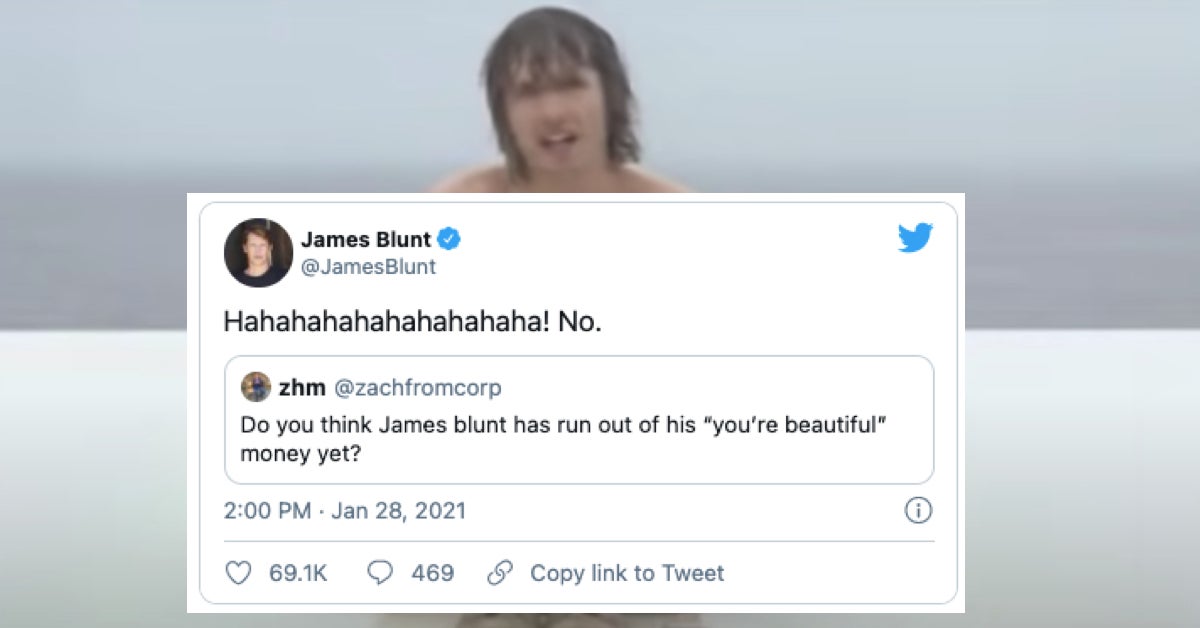This screenshot has height=628, width=1200.
Task: Click zhm's small profile avatar
Action: tap(254, 387)
